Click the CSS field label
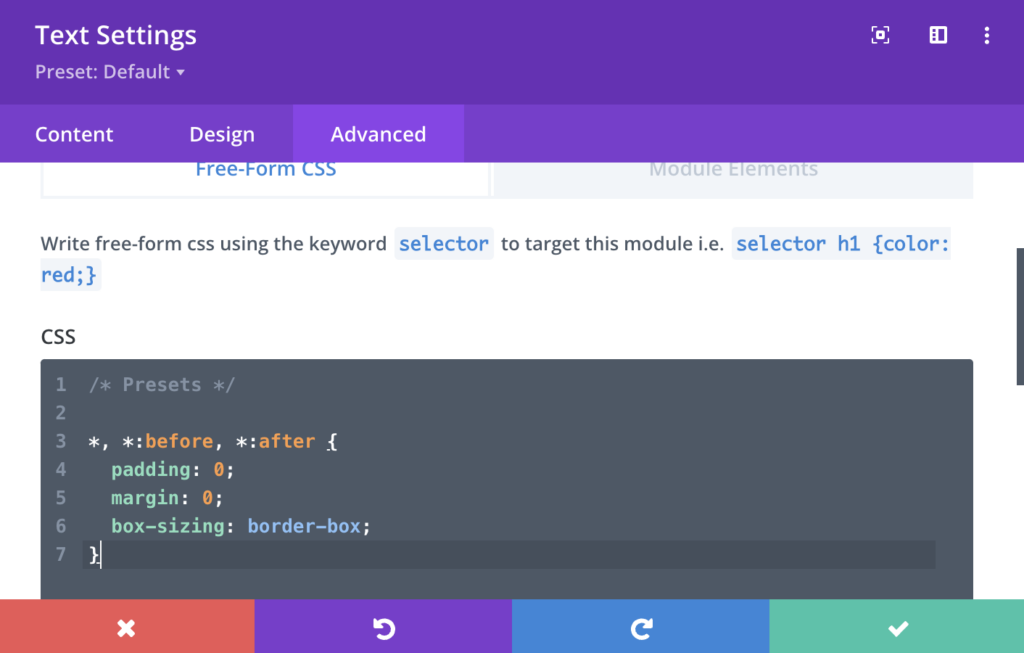Screen dimensions: 1024x653 pyautogui.click(x=58, y=337)
